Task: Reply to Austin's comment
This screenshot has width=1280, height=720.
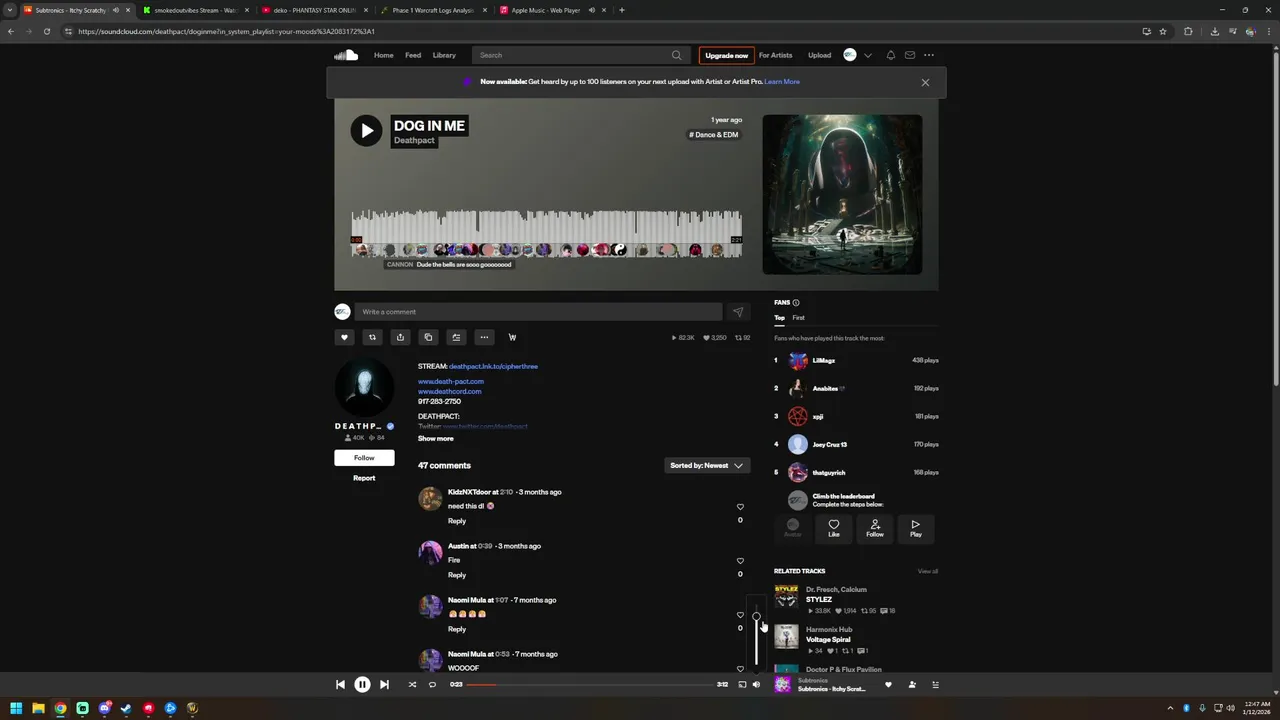Action: pyautogui.click(x=457, y=575)
